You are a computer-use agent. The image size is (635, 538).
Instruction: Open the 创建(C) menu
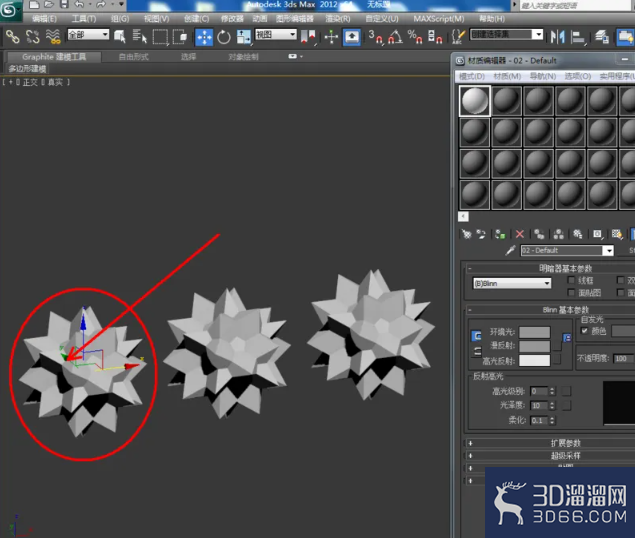pos(196,19)
